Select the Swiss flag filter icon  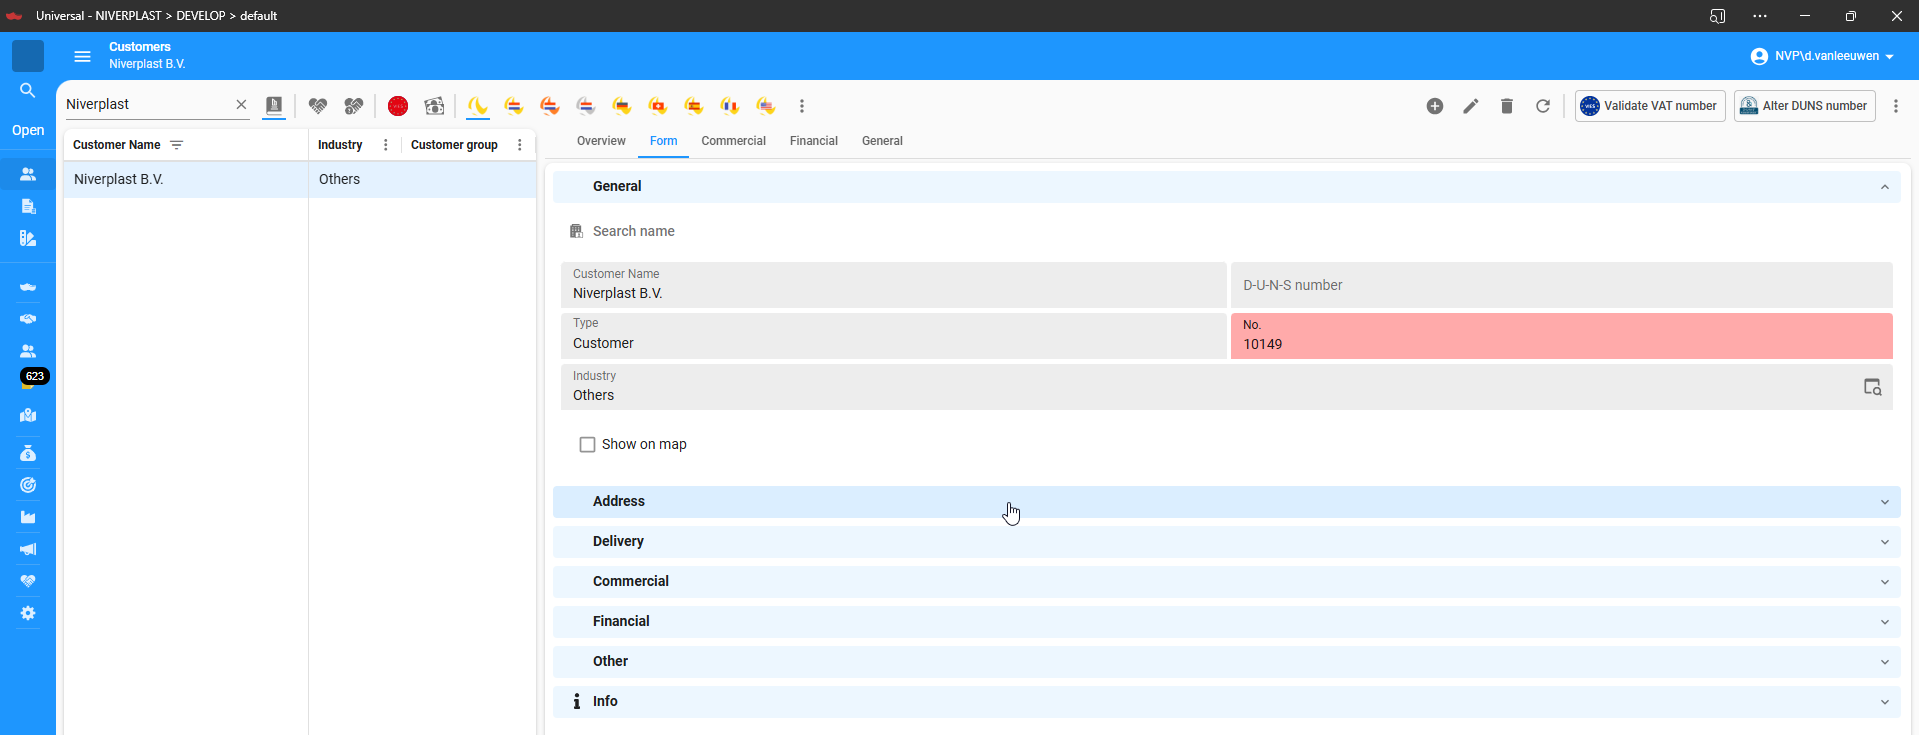point(658,106)
